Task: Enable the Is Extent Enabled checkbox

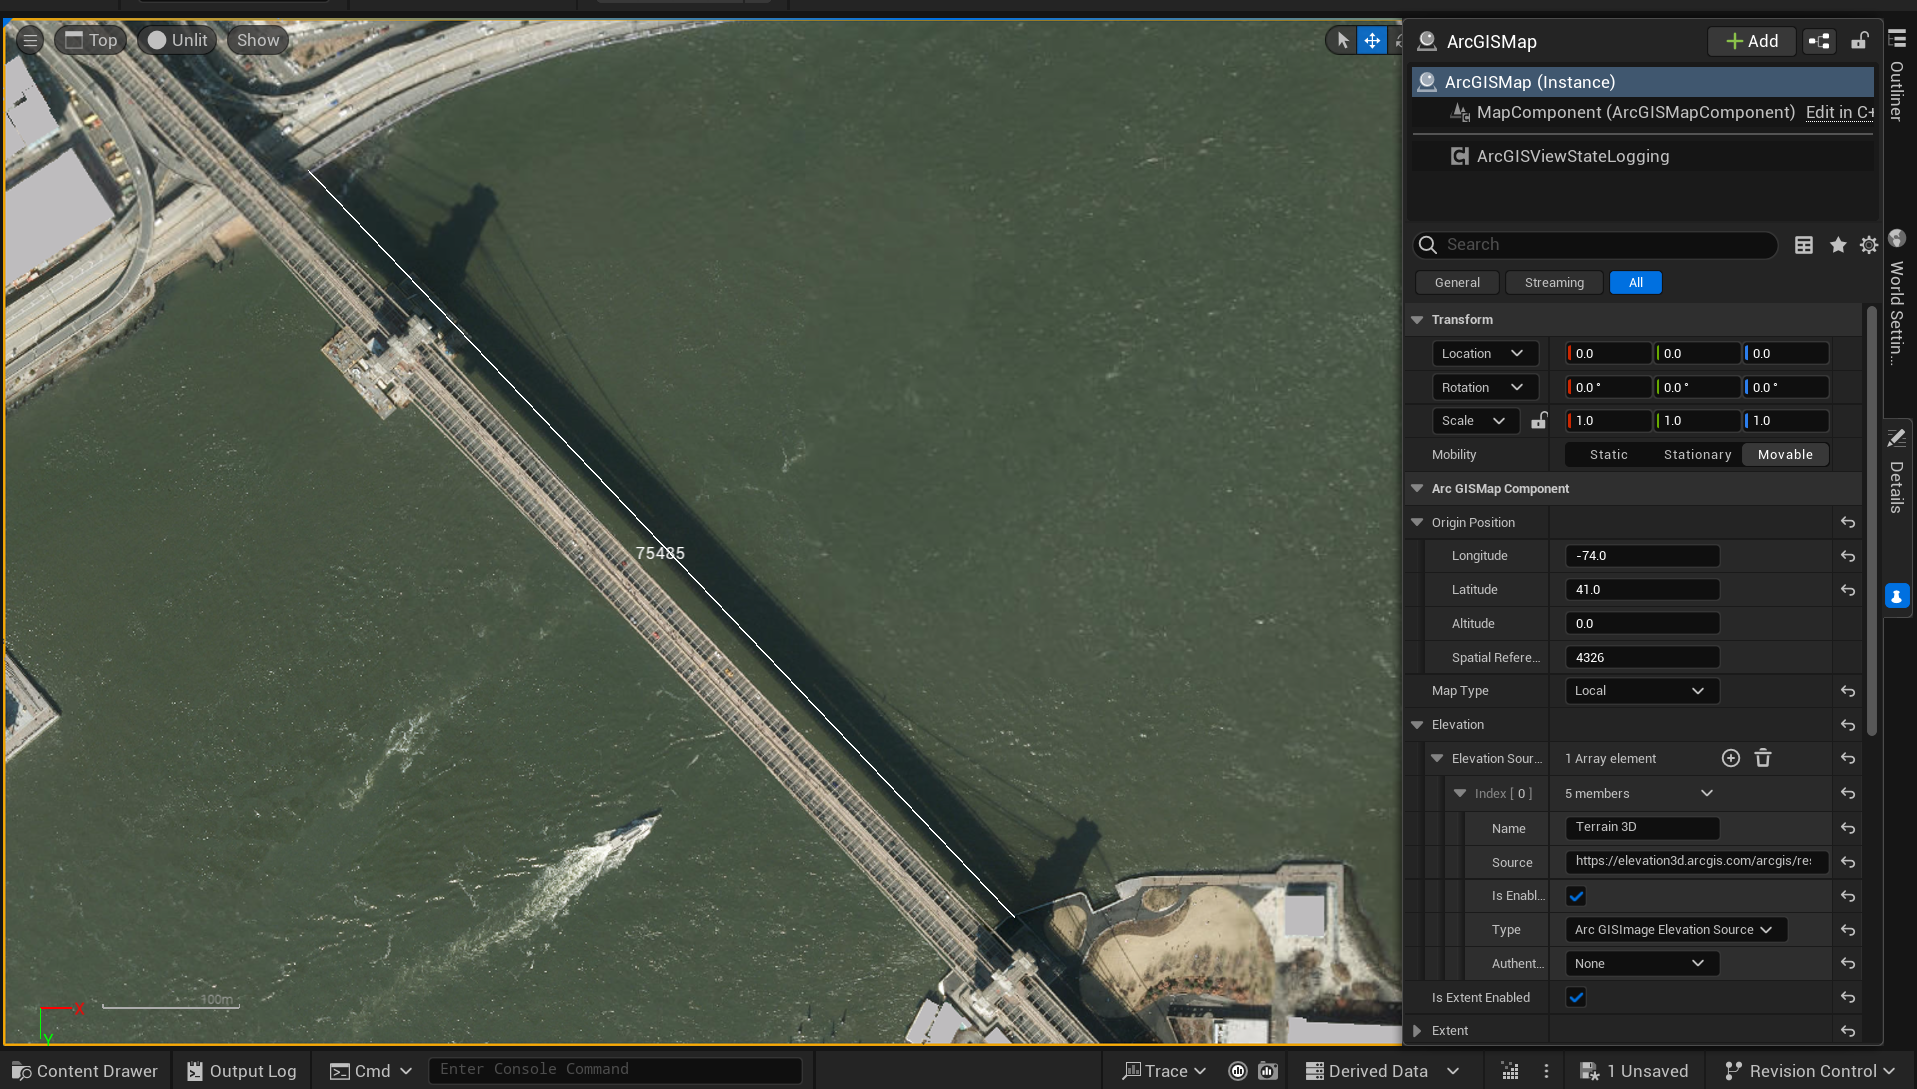Action: click(x=1576, y=997)
